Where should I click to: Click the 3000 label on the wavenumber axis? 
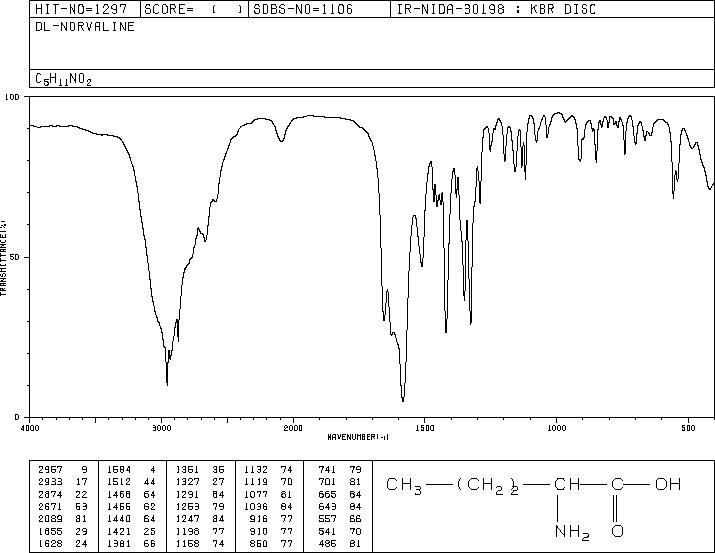tap(161, 428)
